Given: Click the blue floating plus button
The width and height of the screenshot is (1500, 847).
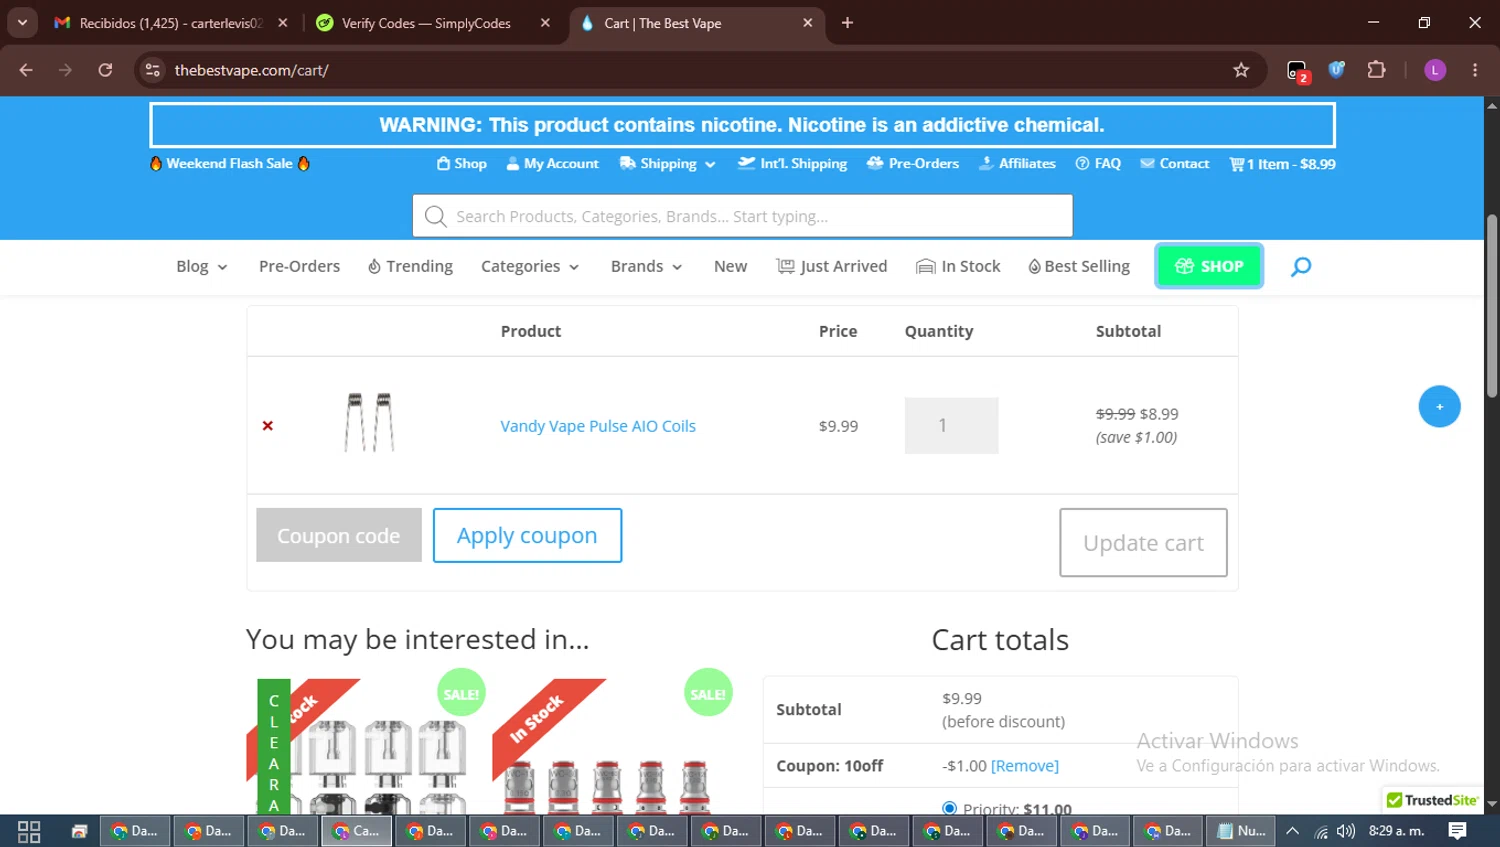Looking at the screenshot, I should (x=1440, y=406).
